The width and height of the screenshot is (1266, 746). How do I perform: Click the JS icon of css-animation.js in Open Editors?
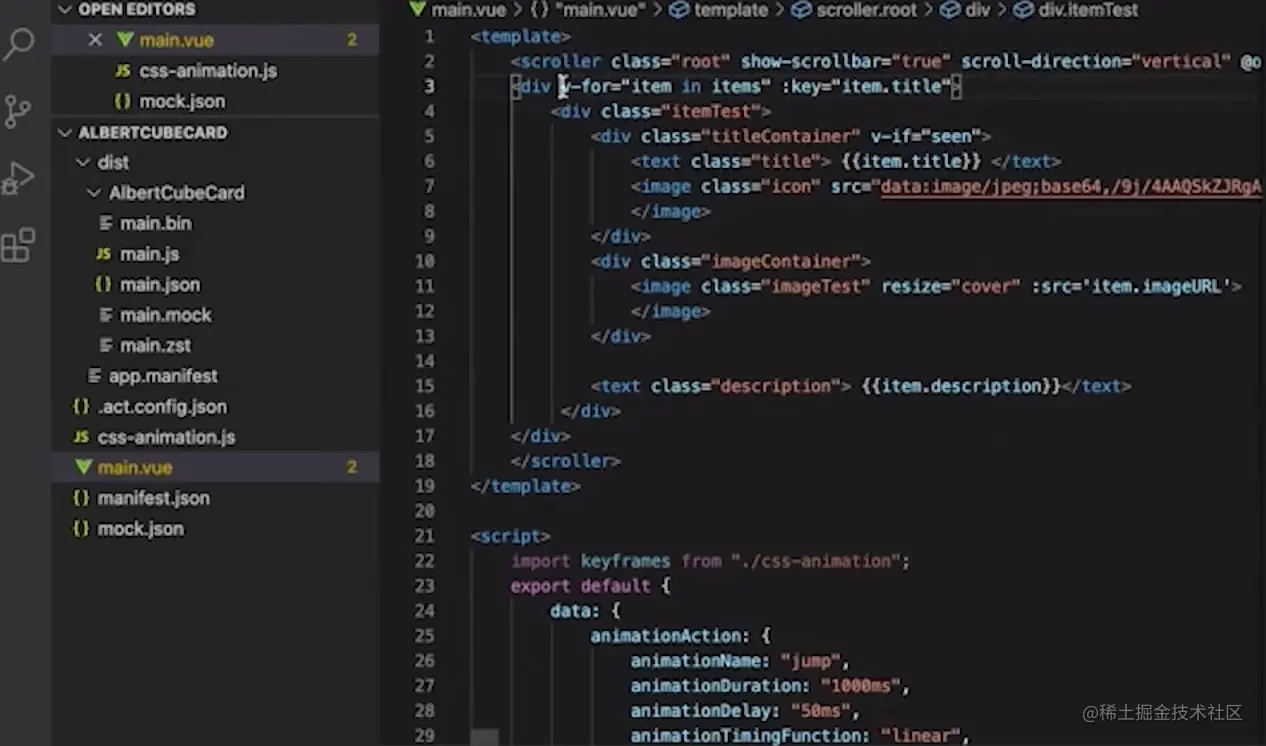coord(122,71)
